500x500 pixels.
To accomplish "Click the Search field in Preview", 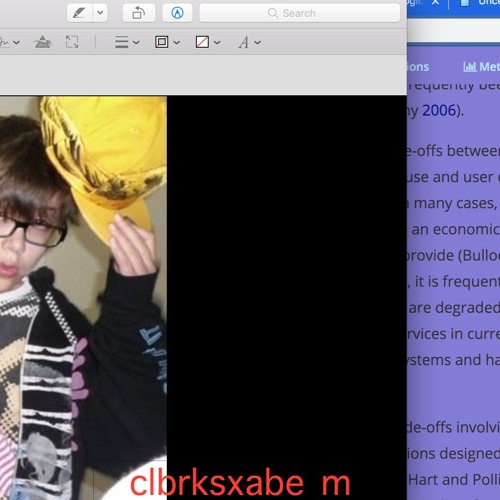I will click(300, 13).
